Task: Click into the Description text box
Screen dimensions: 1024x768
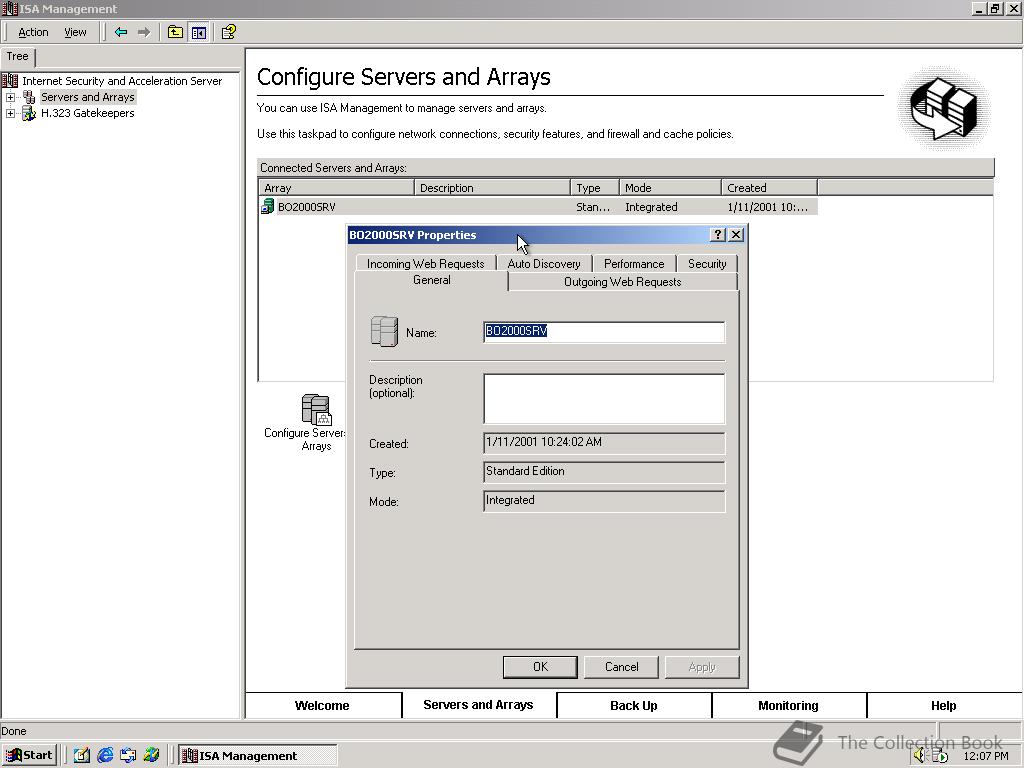Action: coord(604,398)
